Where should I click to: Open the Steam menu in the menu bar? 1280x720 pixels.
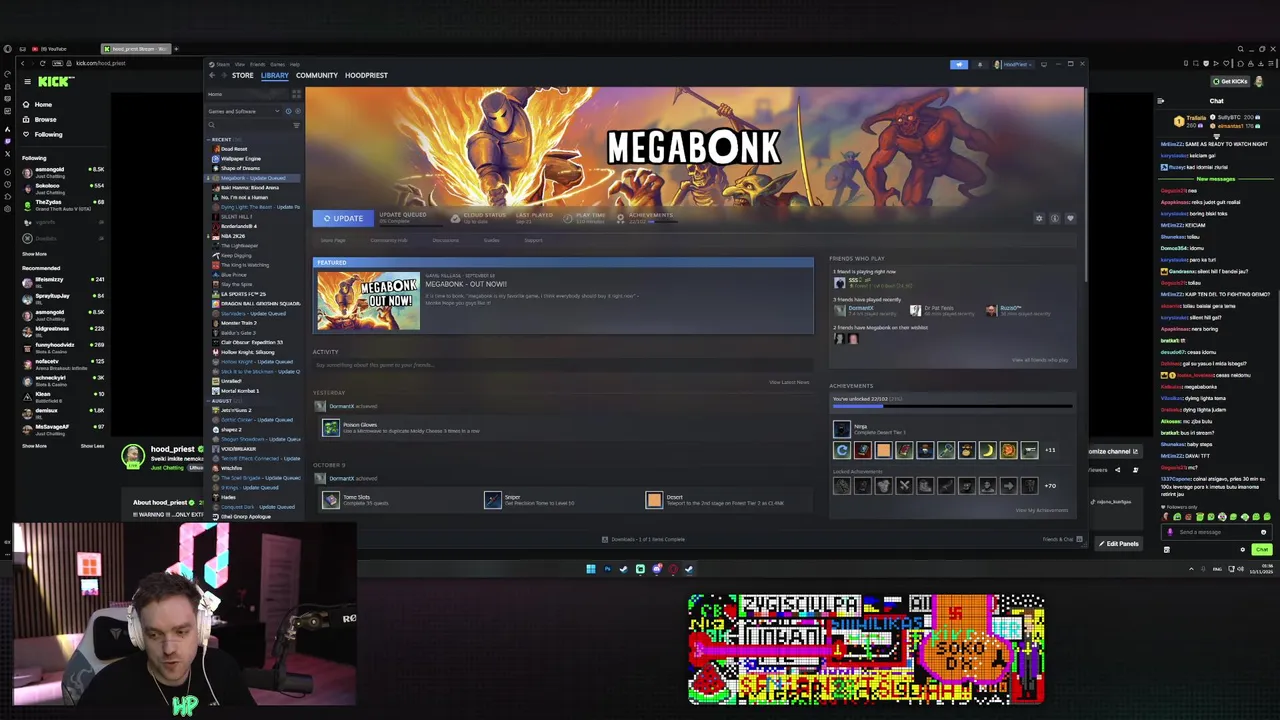(x=223, y=64)
